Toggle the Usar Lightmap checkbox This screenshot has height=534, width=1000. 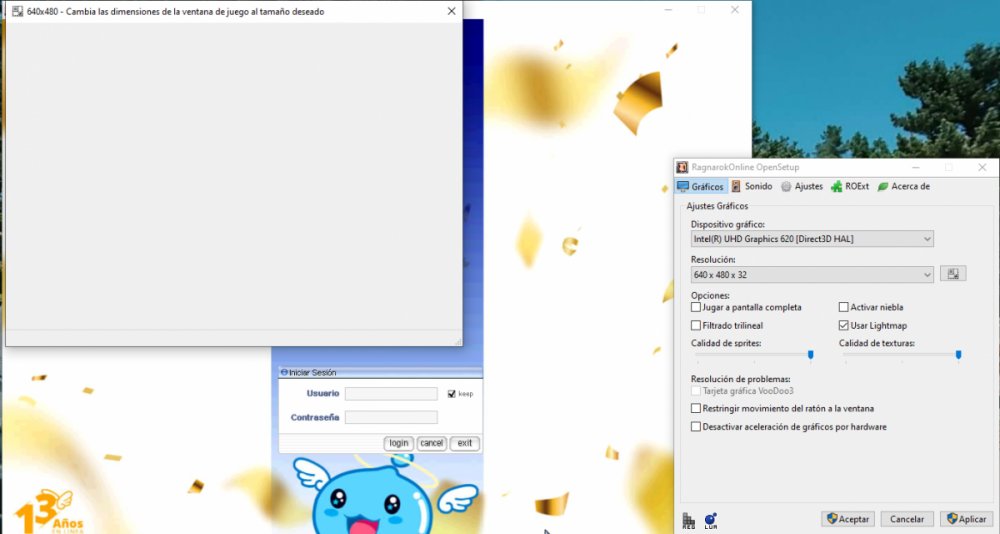coord(844,325)
